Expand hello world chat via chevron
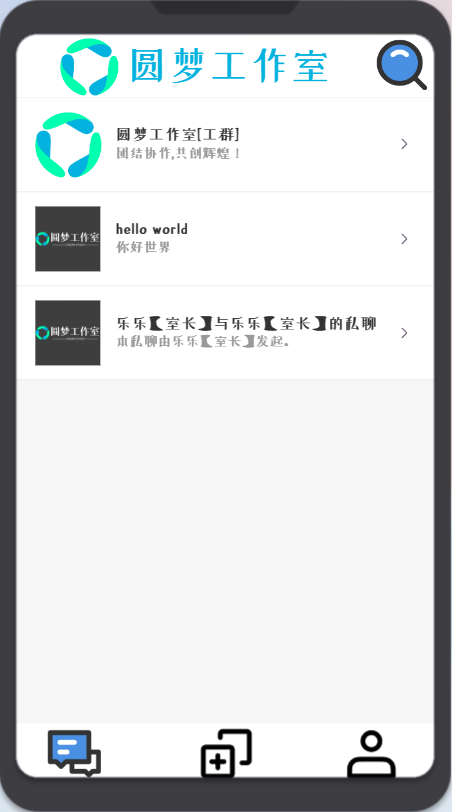452x812 pixels. [404, 239]
